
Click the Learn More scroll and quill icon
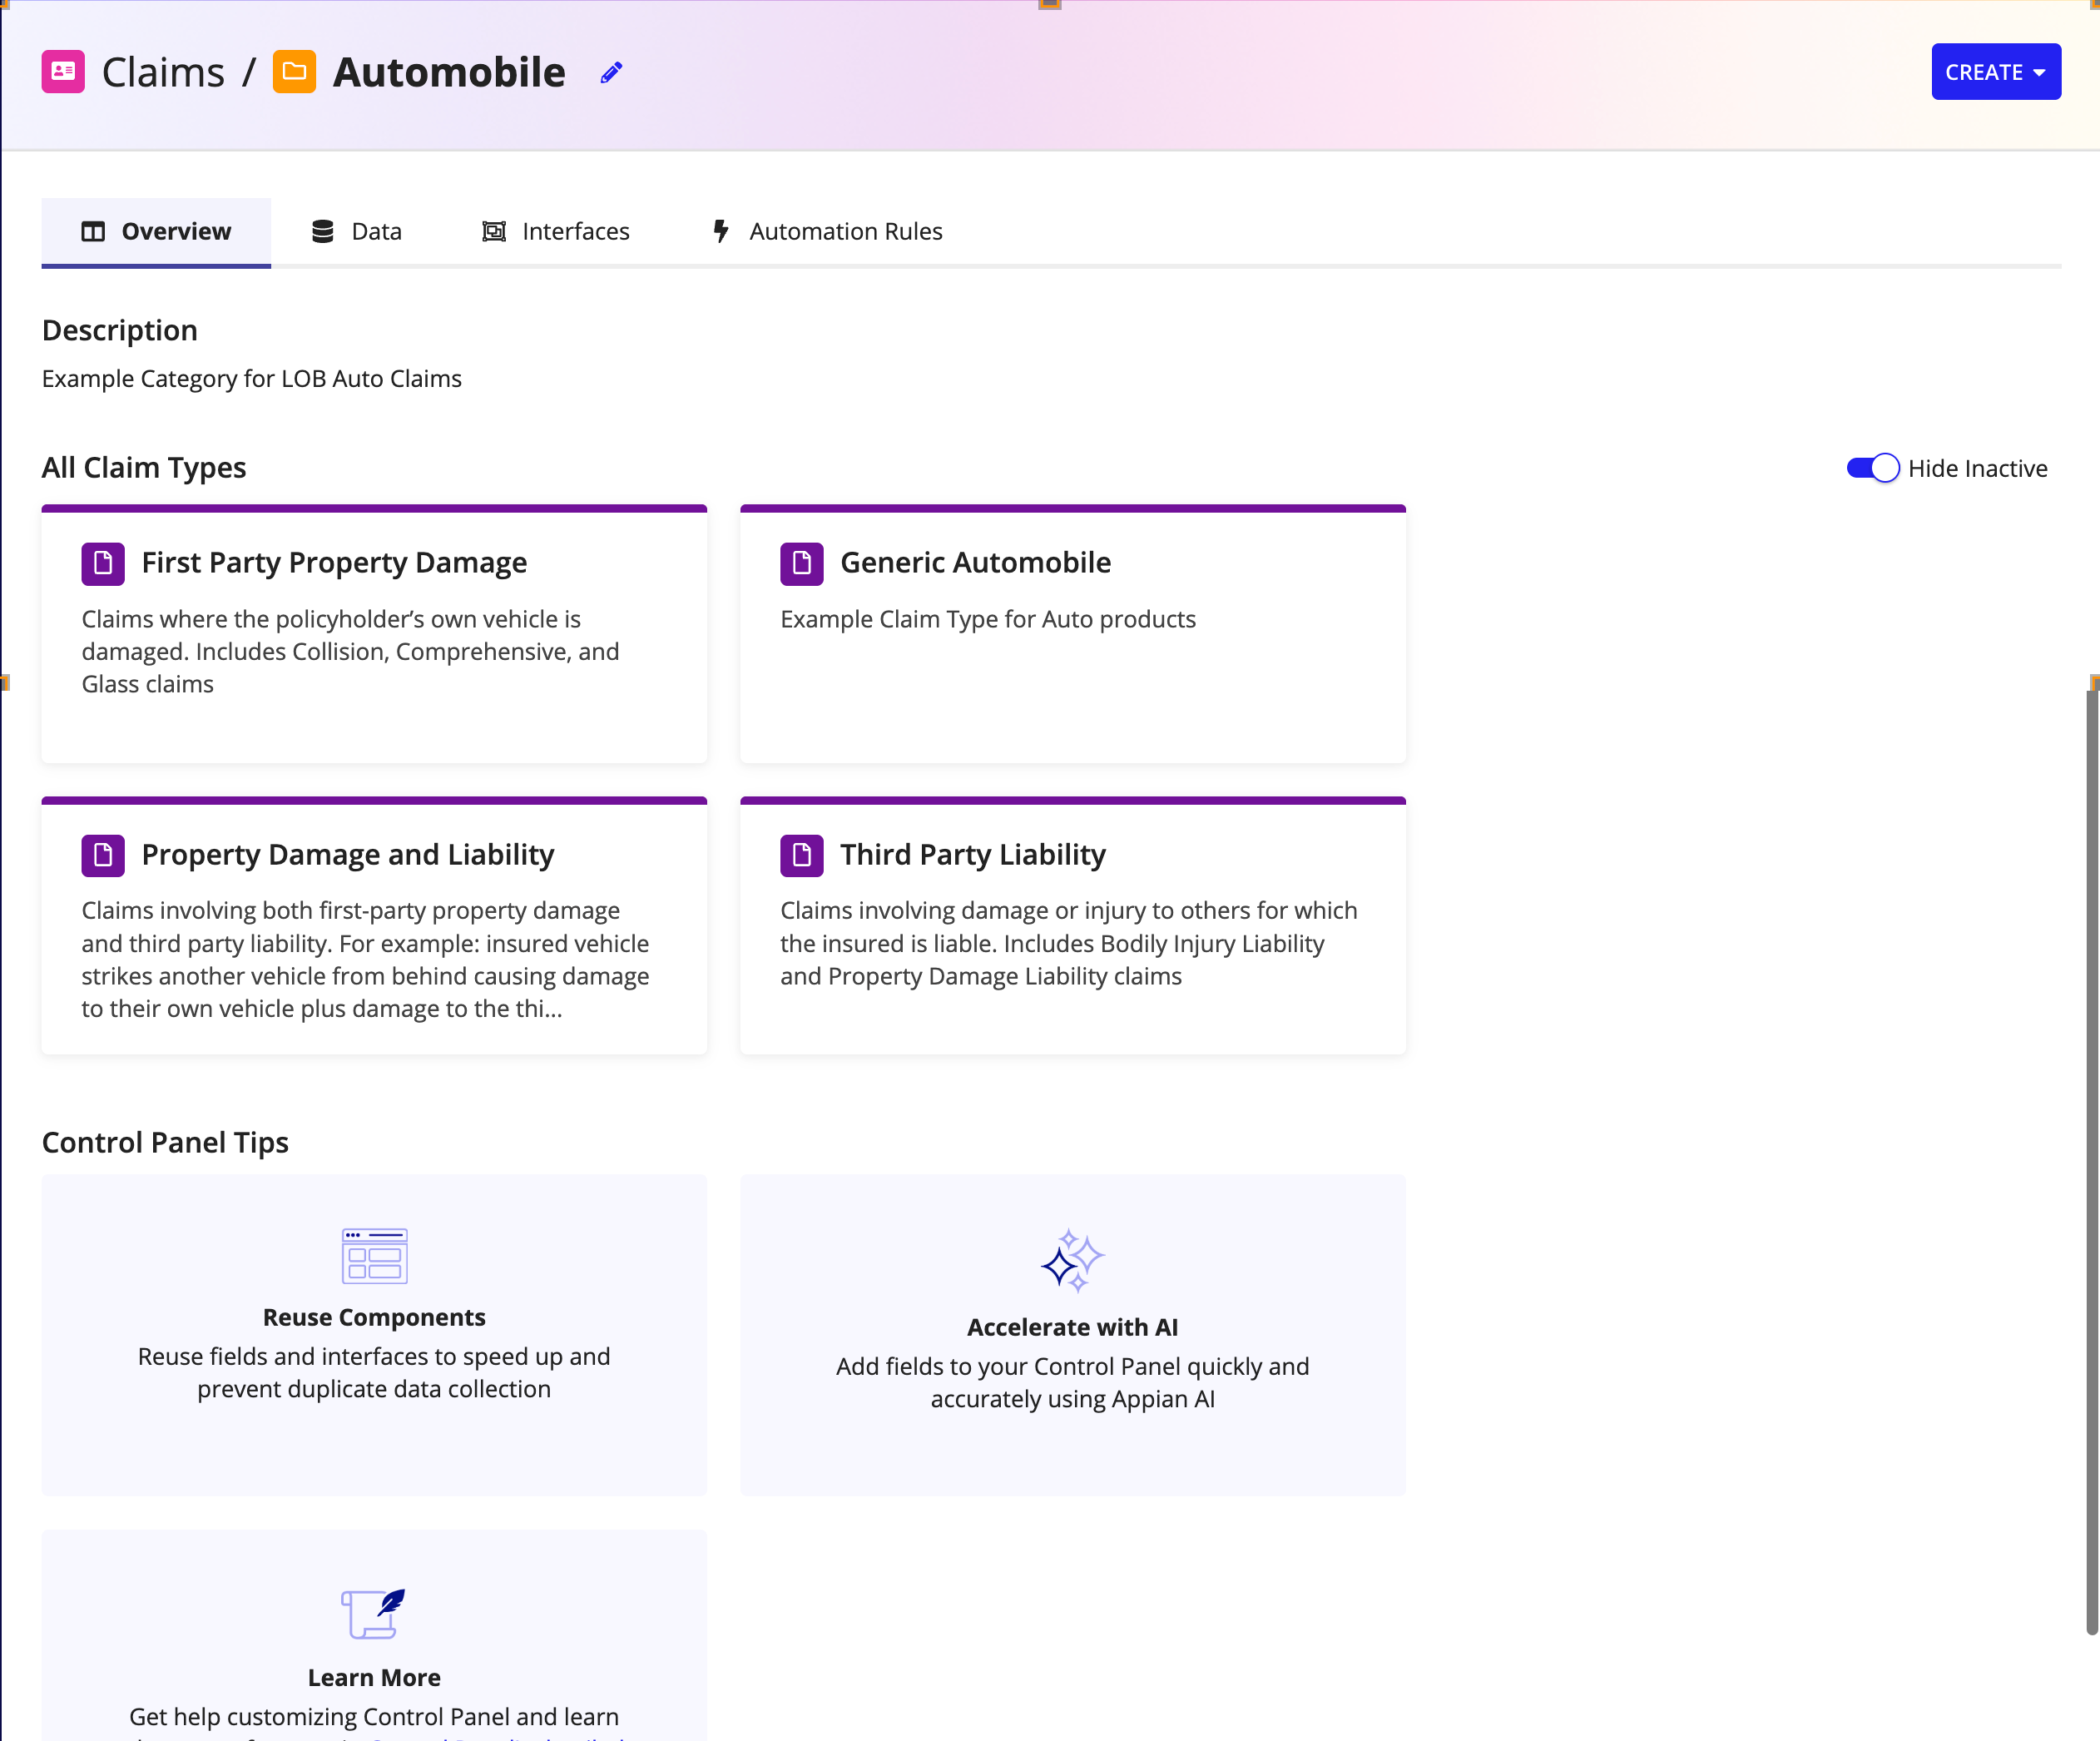(x=374, y=1614)
